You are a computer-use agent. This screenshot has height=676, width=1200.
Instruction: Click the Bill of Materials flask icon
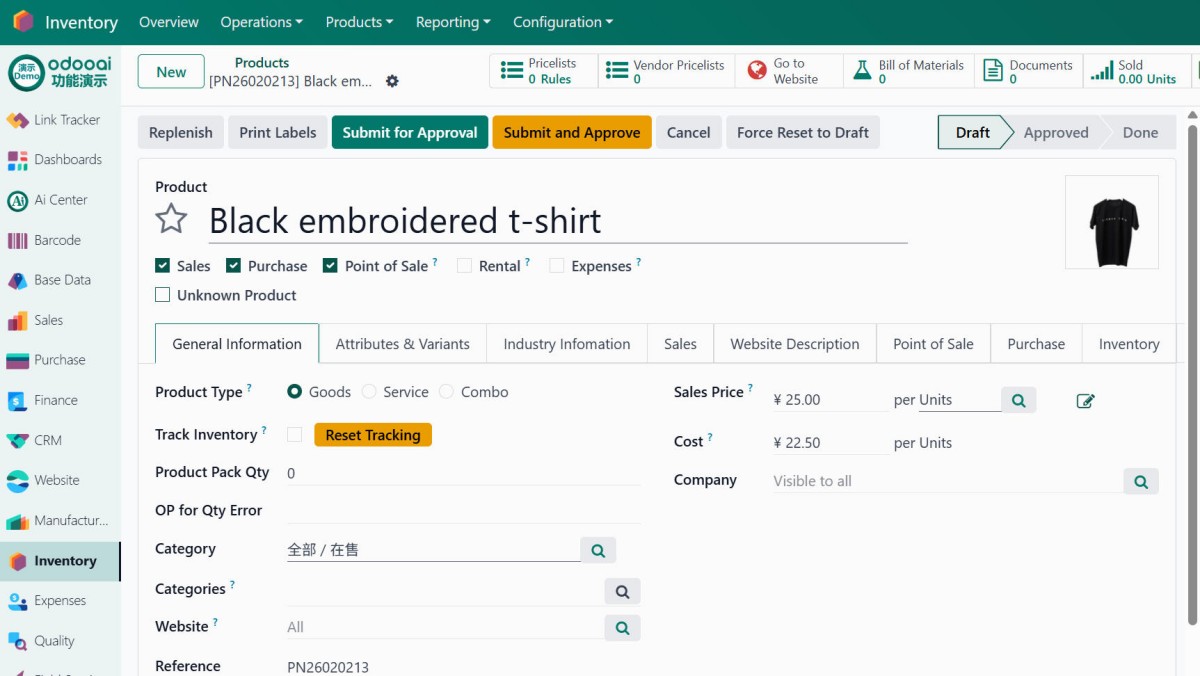click(x=862, y=71)
